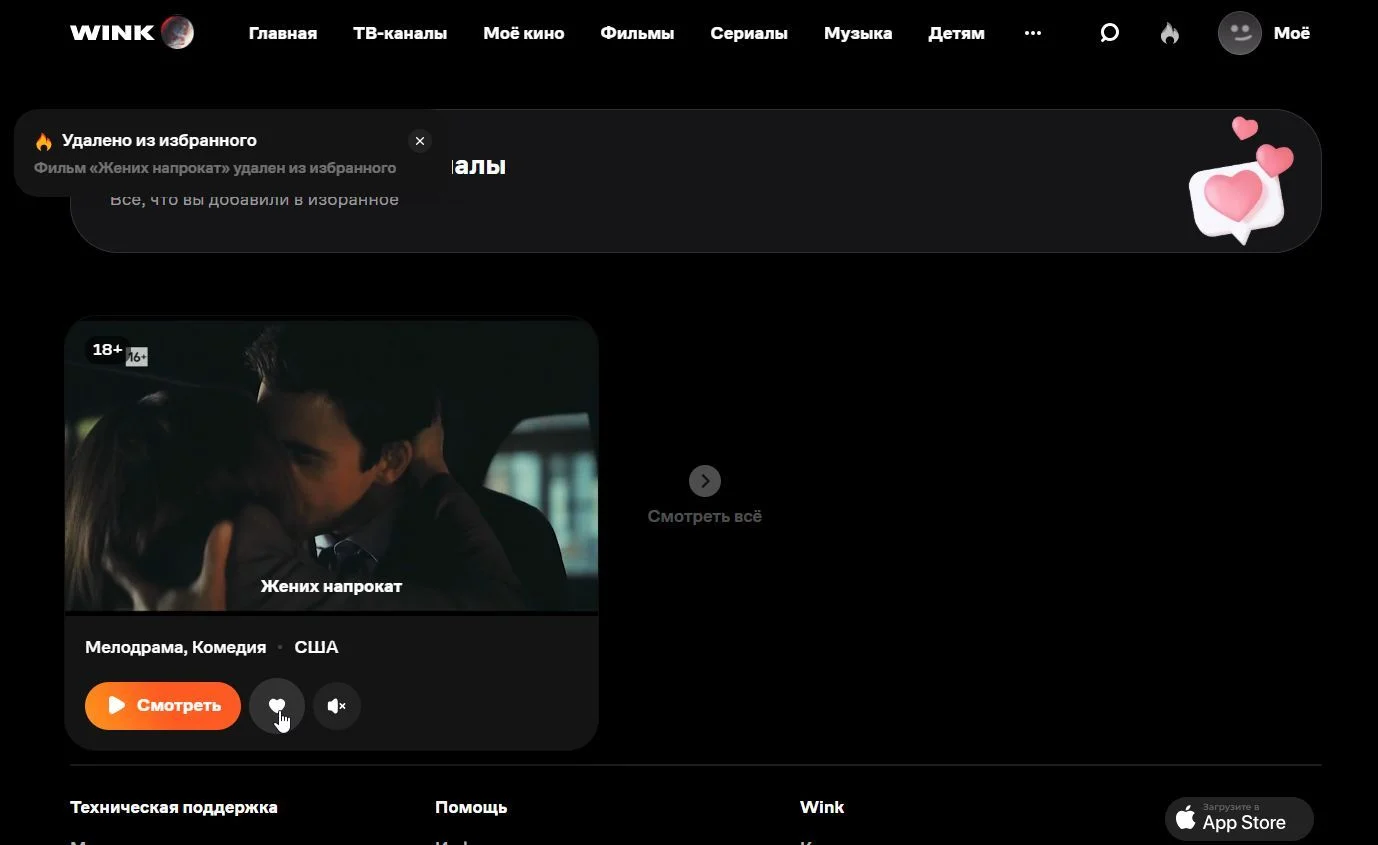Screen dimensions: 1378x845
Task: Open the 'ТВ-каналы' section
Action: coord(400,33)
